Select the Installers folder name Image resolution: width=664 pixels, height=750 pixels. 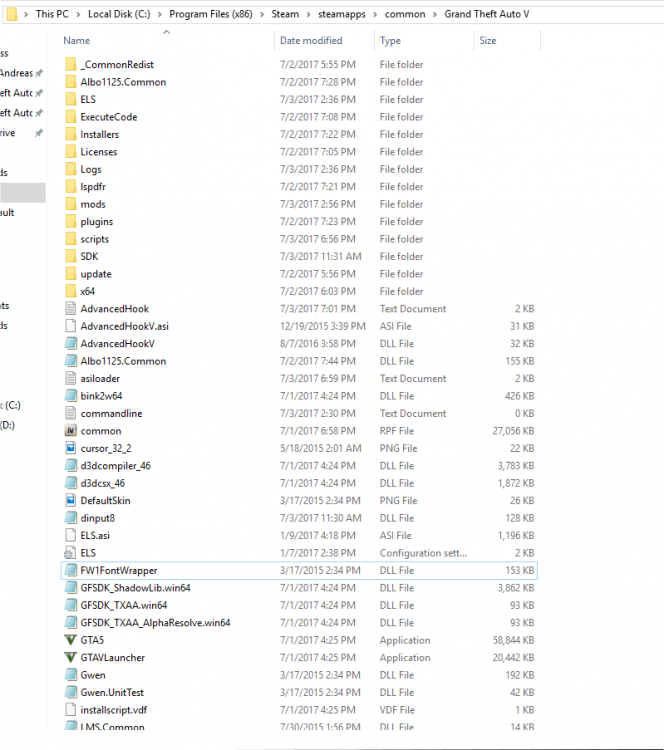[x=100, y=134]
